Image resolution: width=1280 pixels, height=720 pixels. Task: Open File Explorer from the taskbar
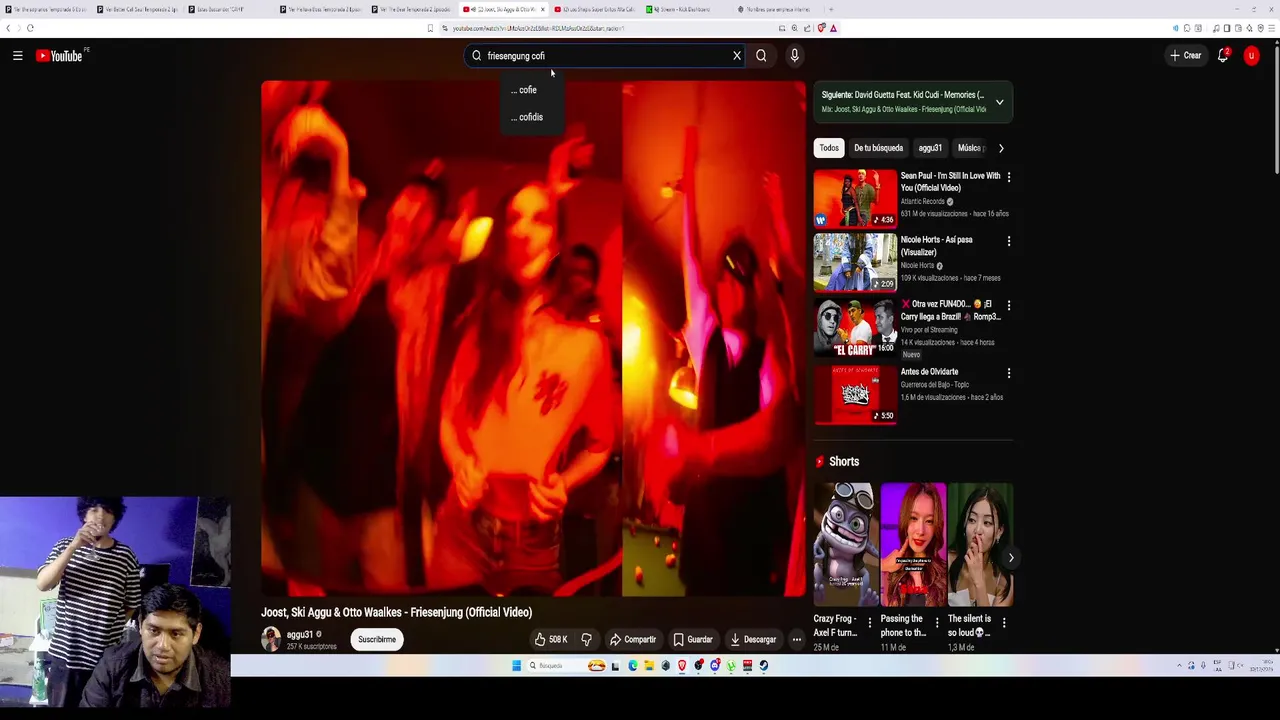(649, 666)
